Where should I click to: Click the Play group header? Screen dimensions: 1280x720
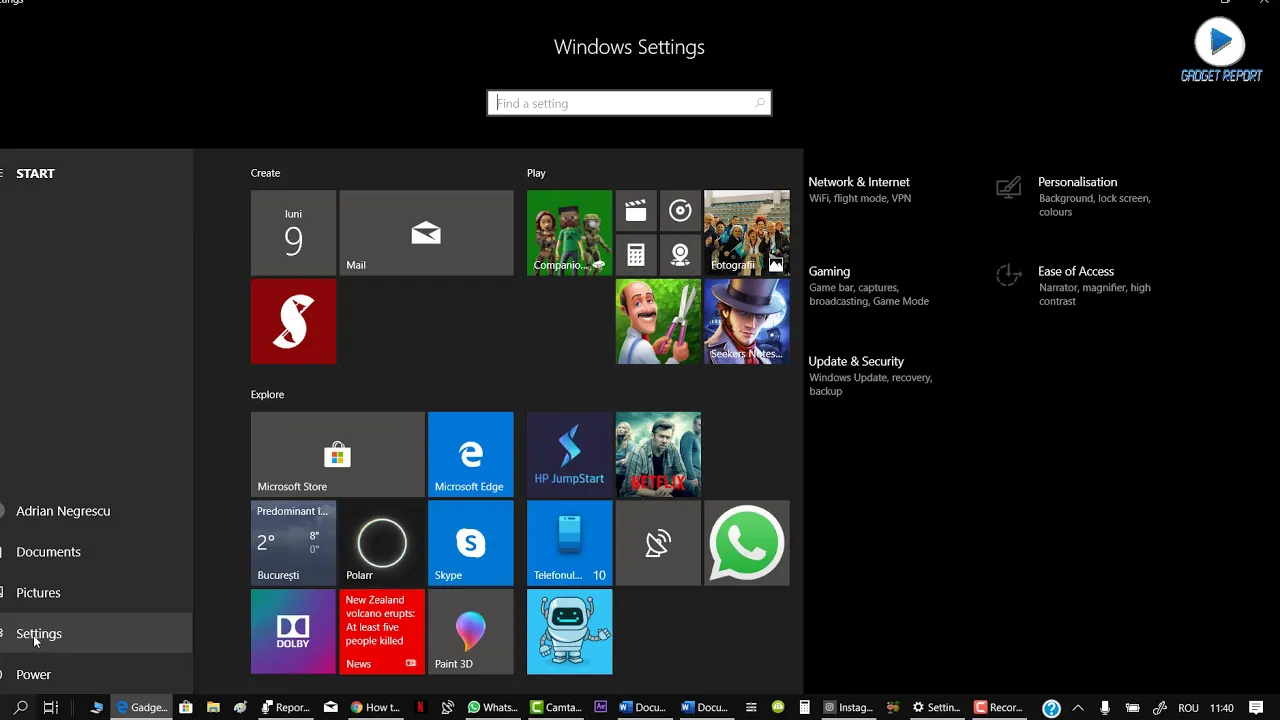click(x=536, y=173)
